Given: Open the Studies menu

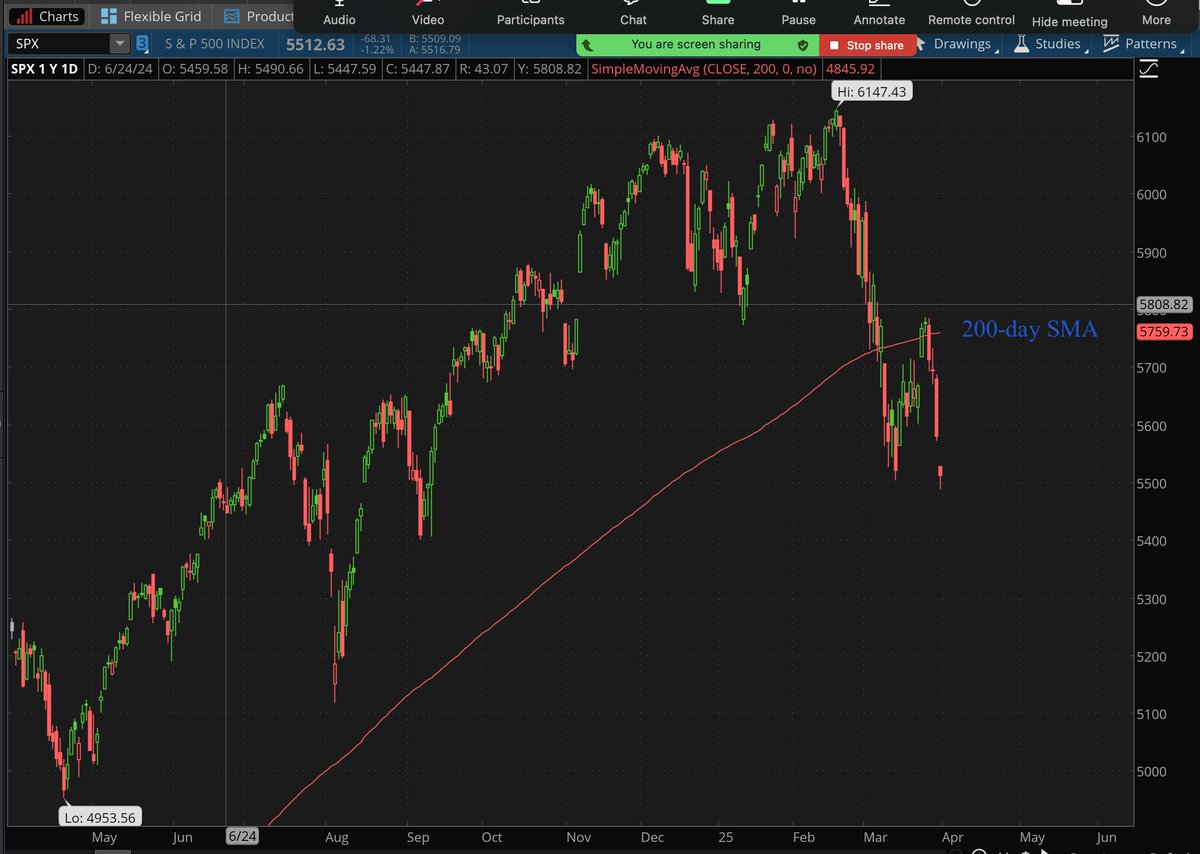Looking at the screenshot, I should (x=1057, y=44).
